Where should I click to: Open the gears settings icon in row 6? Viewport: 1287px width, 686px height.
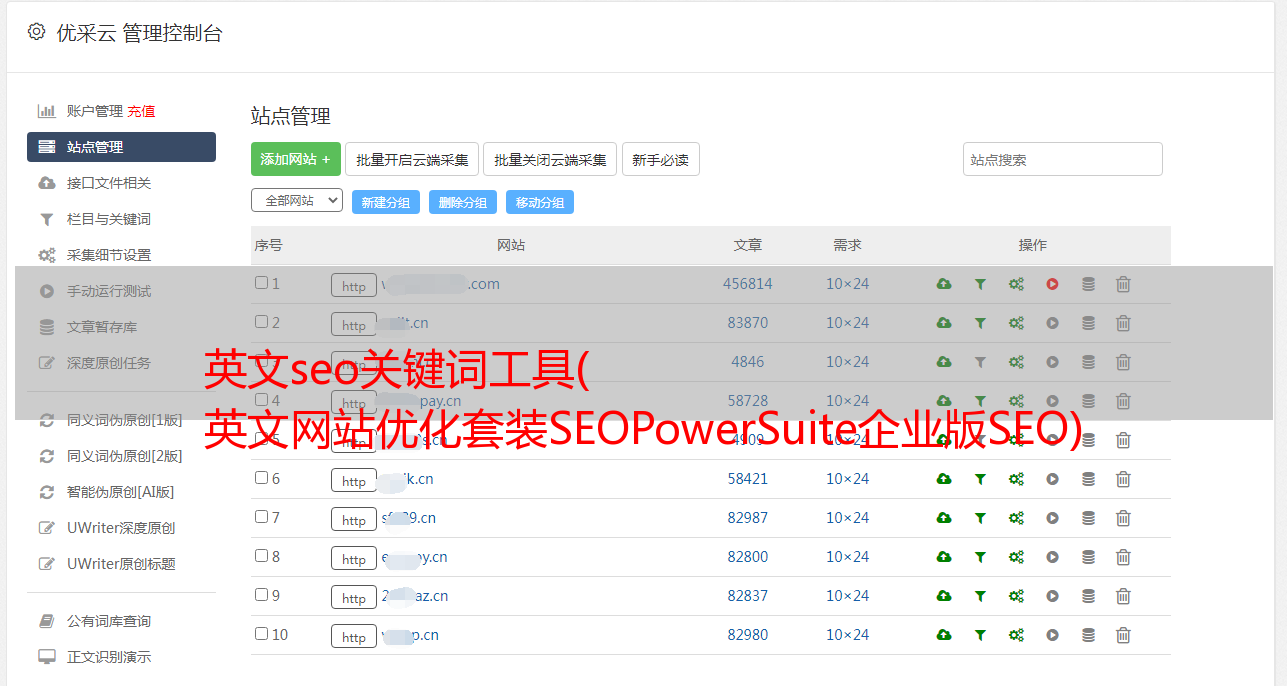[x=1016, y=479]
